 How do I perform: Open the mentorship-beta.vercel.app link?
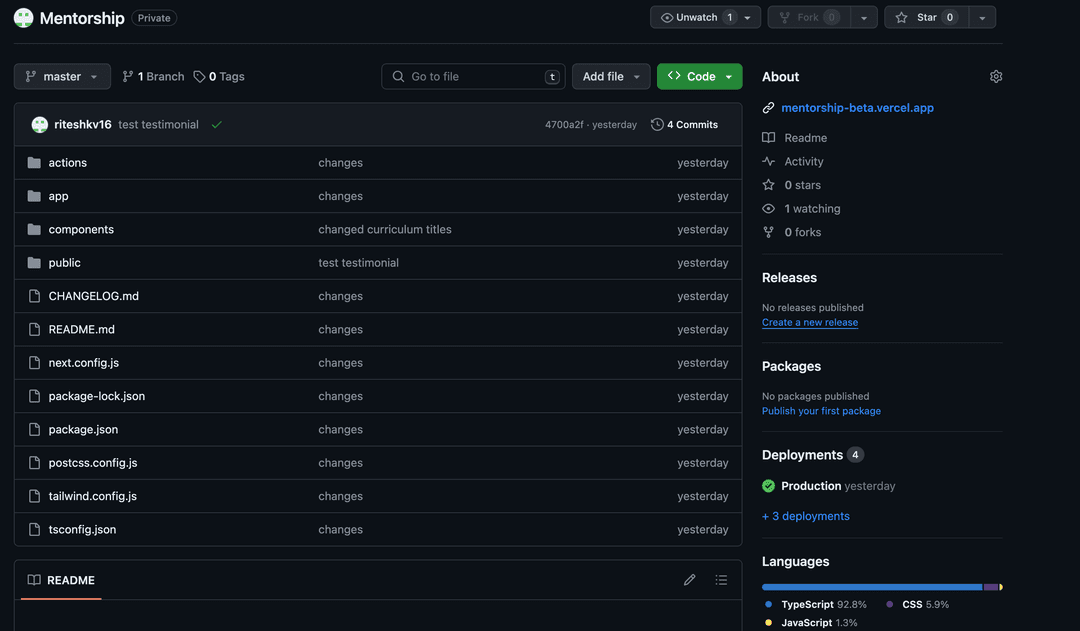pyautogui.click(x=857, y=108)
